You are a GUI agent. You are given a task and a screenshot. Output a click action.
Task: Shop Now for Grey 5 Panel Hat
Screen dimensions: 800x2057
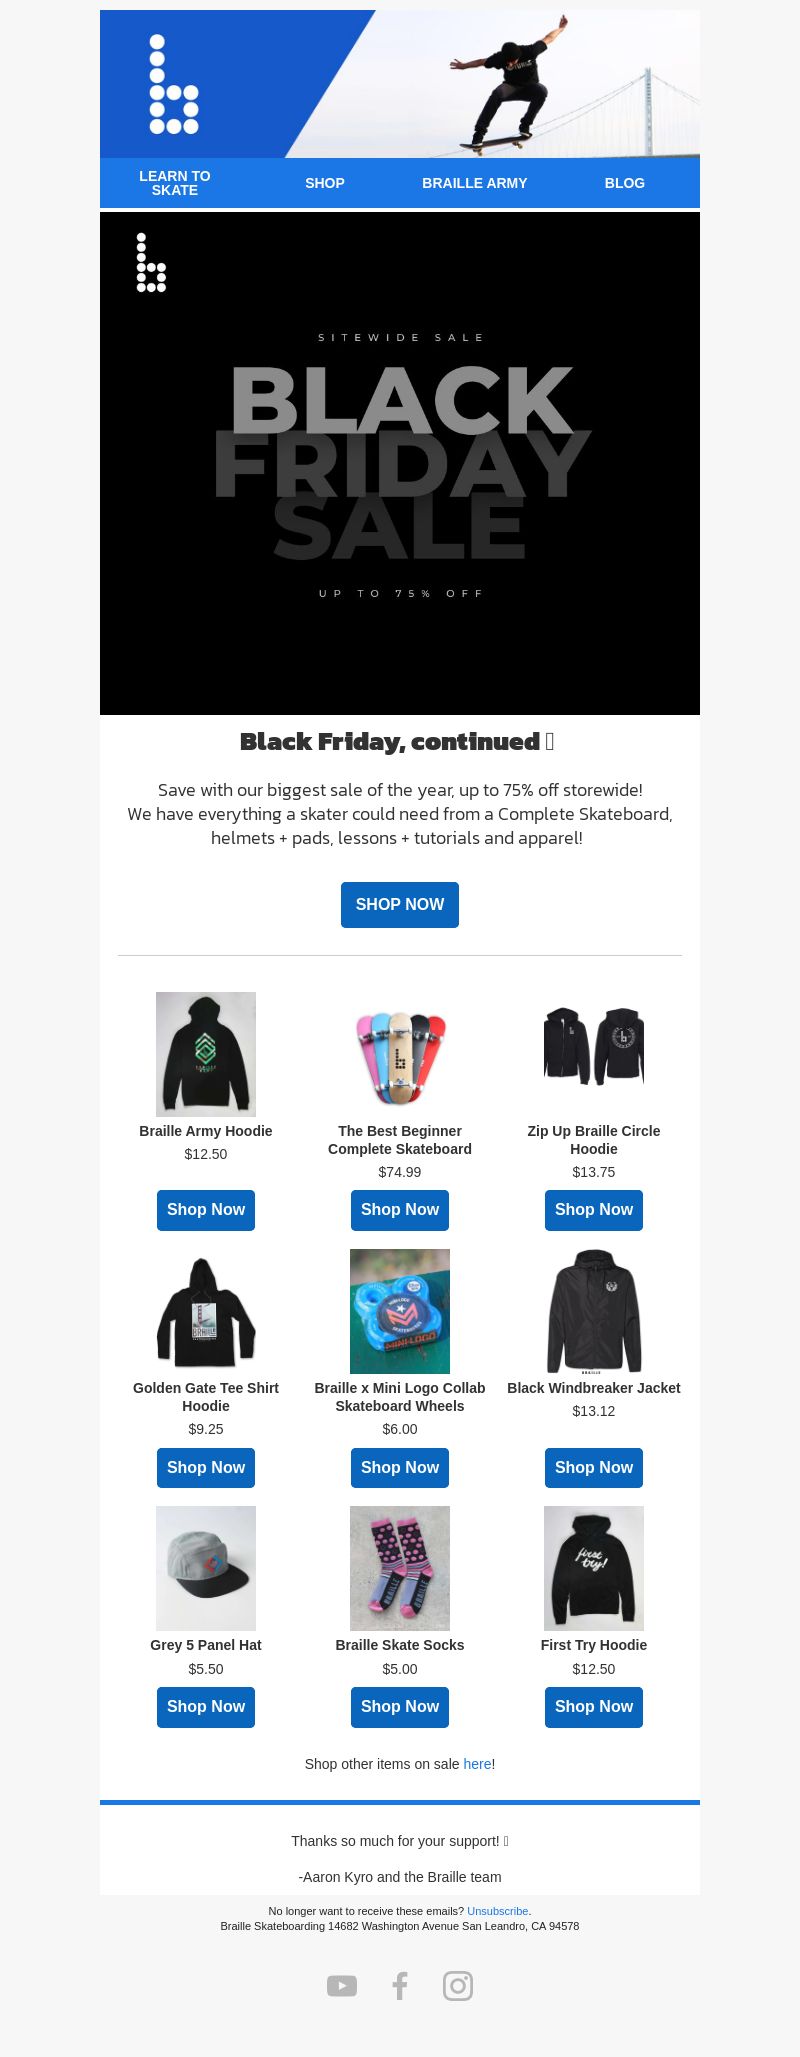point(206,1707)
